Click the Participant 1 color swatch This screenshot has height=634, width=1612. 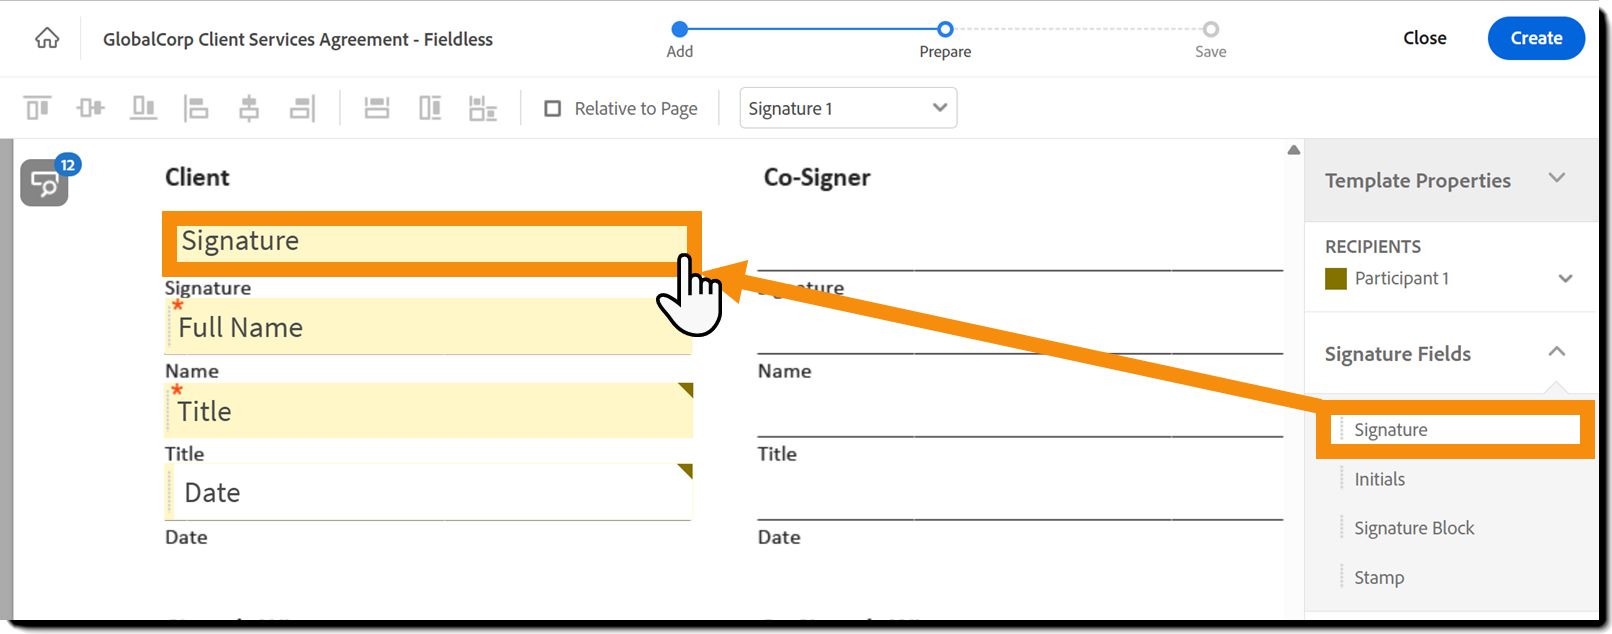coord(1336,279)
